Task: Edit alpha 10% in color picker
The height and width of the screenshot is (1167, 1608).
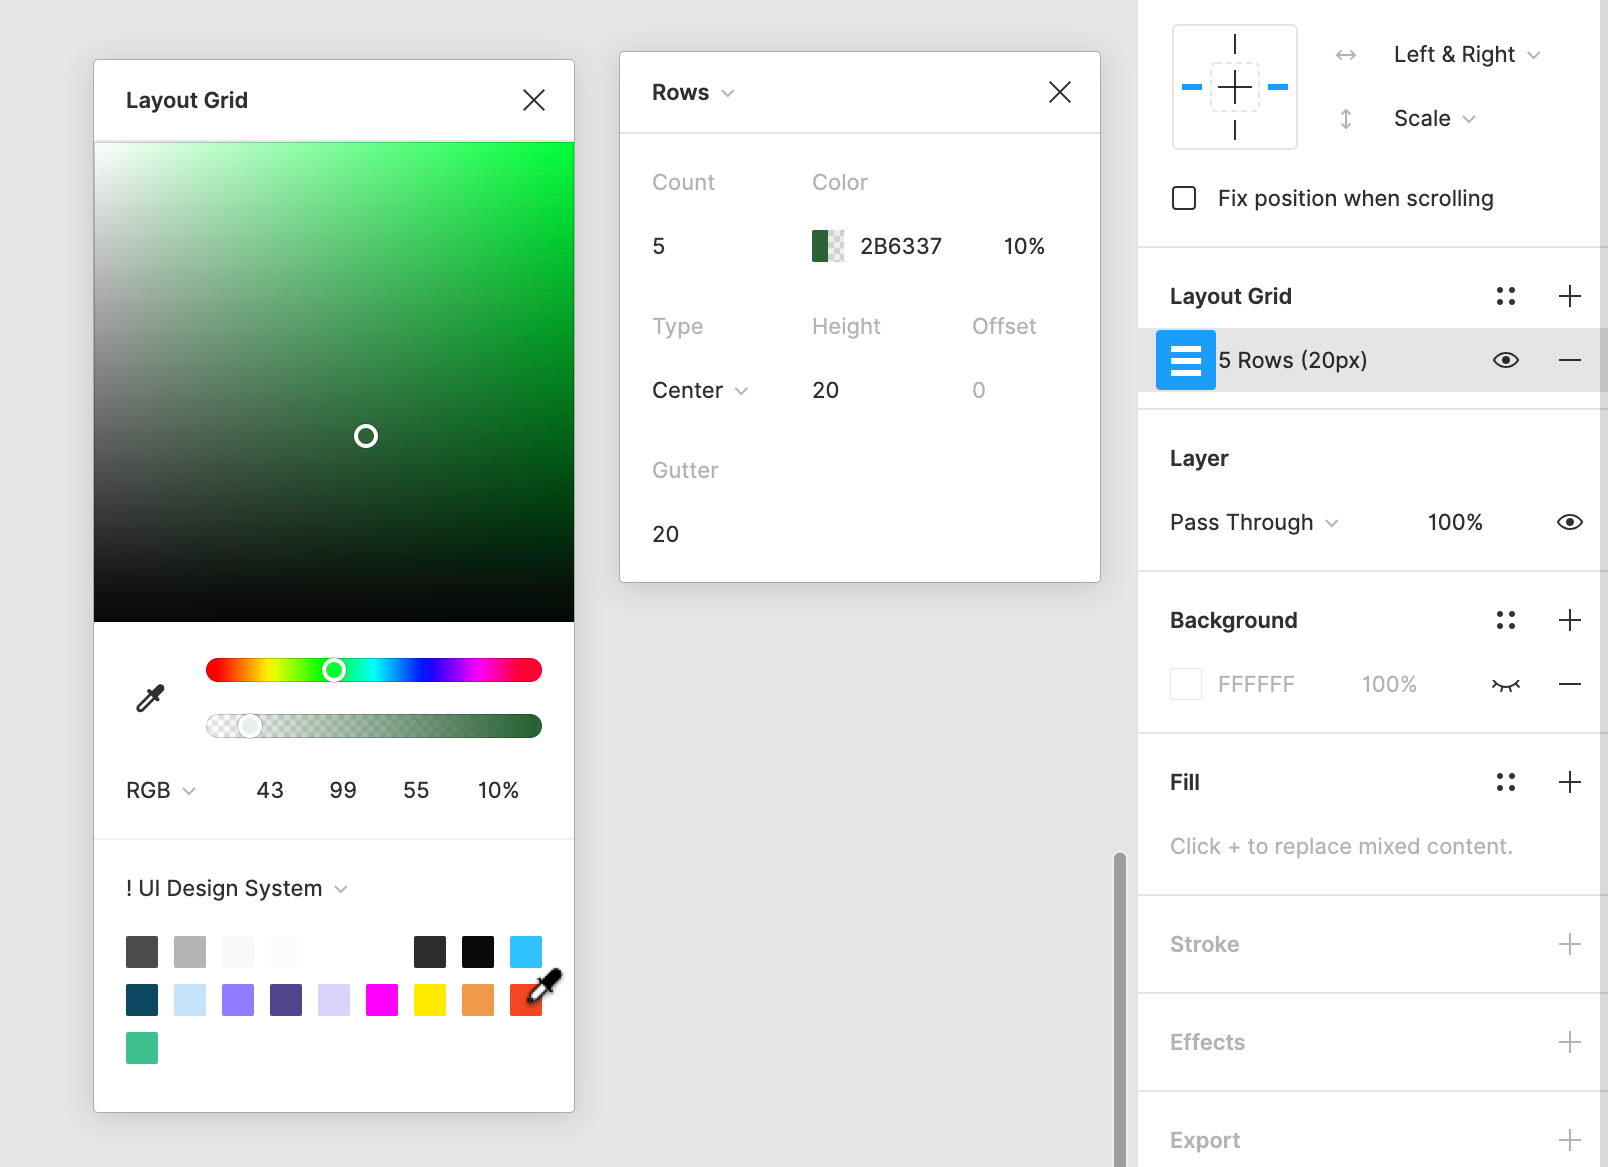Action: tap(498, 790)
